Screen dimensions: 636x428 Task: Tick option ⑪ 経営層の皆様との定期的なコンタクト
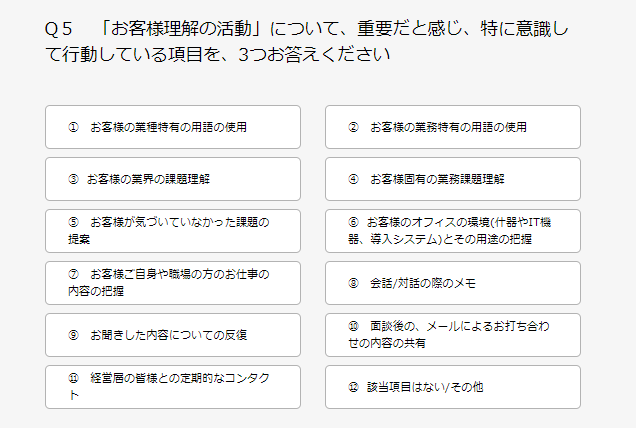pyautogui.click(x=173, y=387)
